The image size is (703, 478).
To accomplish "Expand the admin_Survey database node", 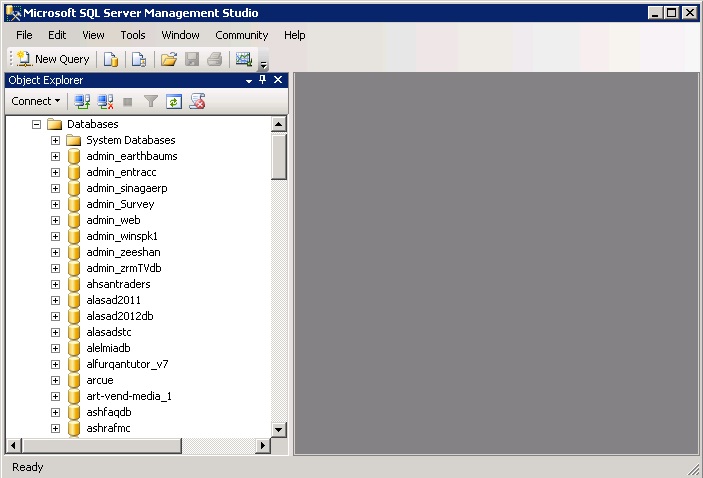I will 55,204.
